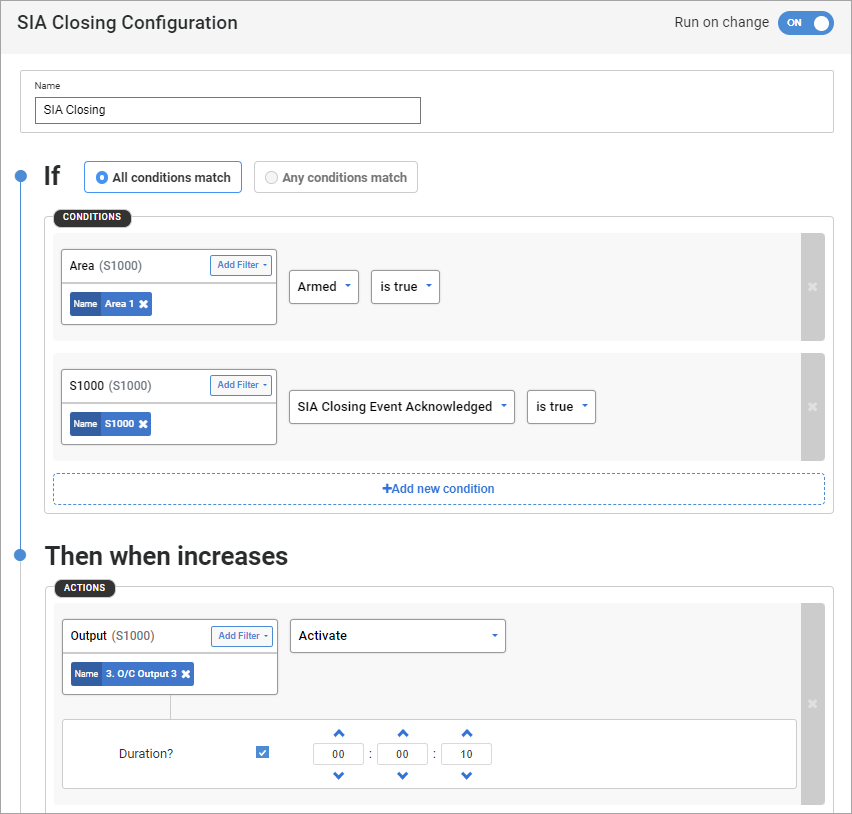Open Add Filter menu for Area
Screen dimensions: 852x814
click(x=240, y=265)
